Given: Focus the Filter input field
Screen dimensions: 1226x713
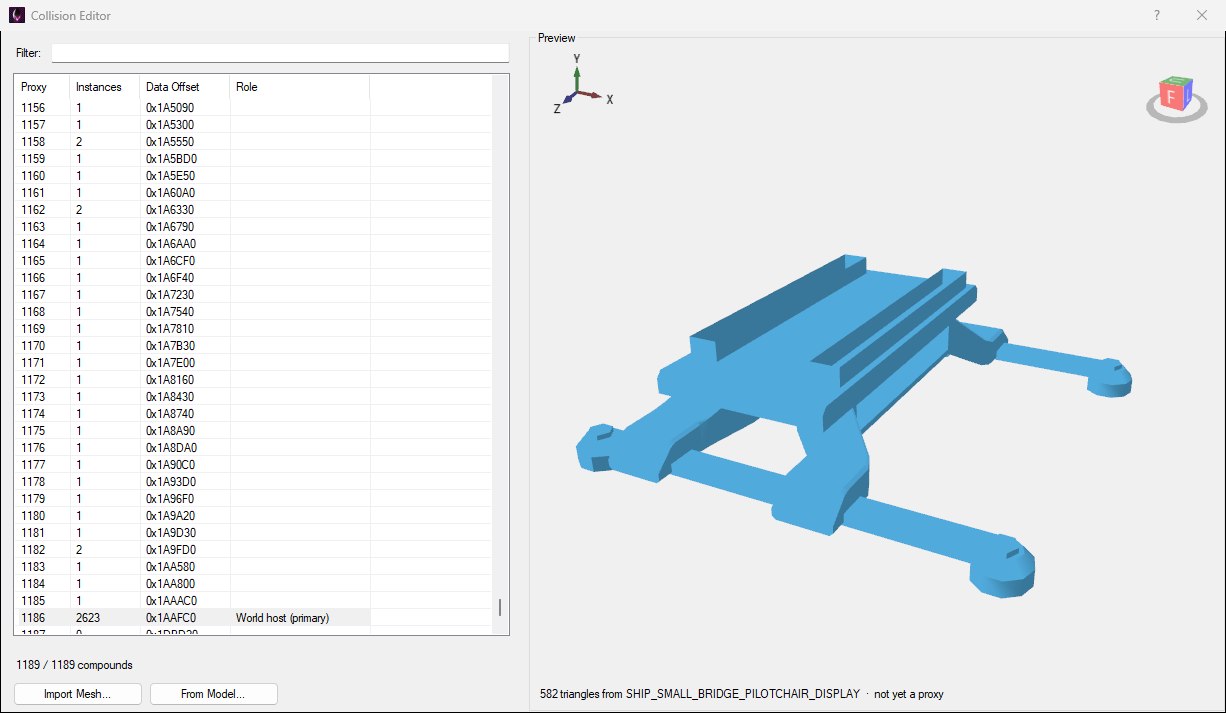Looking at the screenshot, I should click(280, 52).
